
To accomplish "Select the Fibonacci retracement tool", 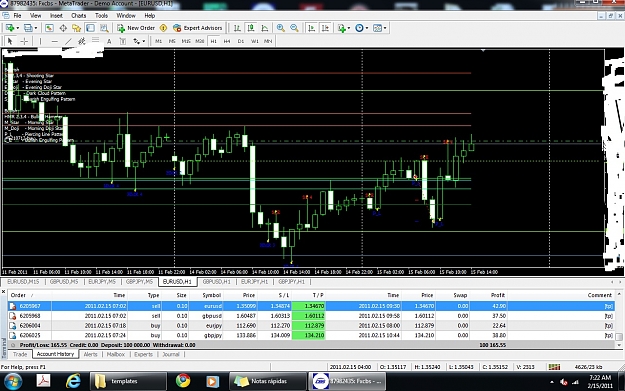I will pyautogui.click(x=95, y=40).
